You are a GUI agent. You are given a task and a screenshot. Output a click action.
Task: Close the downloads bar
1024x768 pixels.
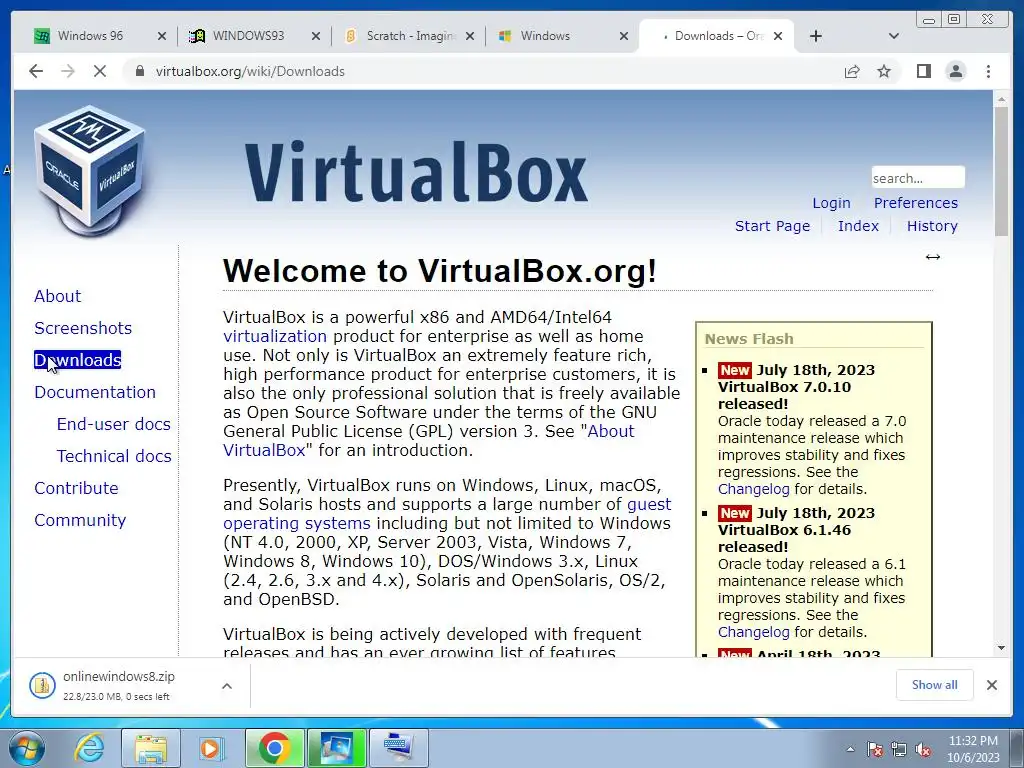coord(992,685)
